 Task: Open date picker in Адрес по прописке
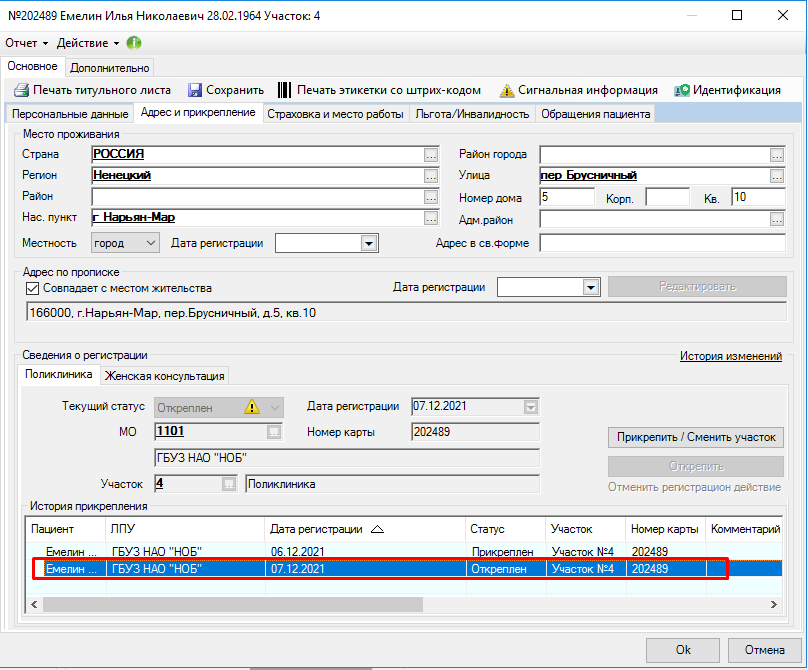[x=589, y=288]
